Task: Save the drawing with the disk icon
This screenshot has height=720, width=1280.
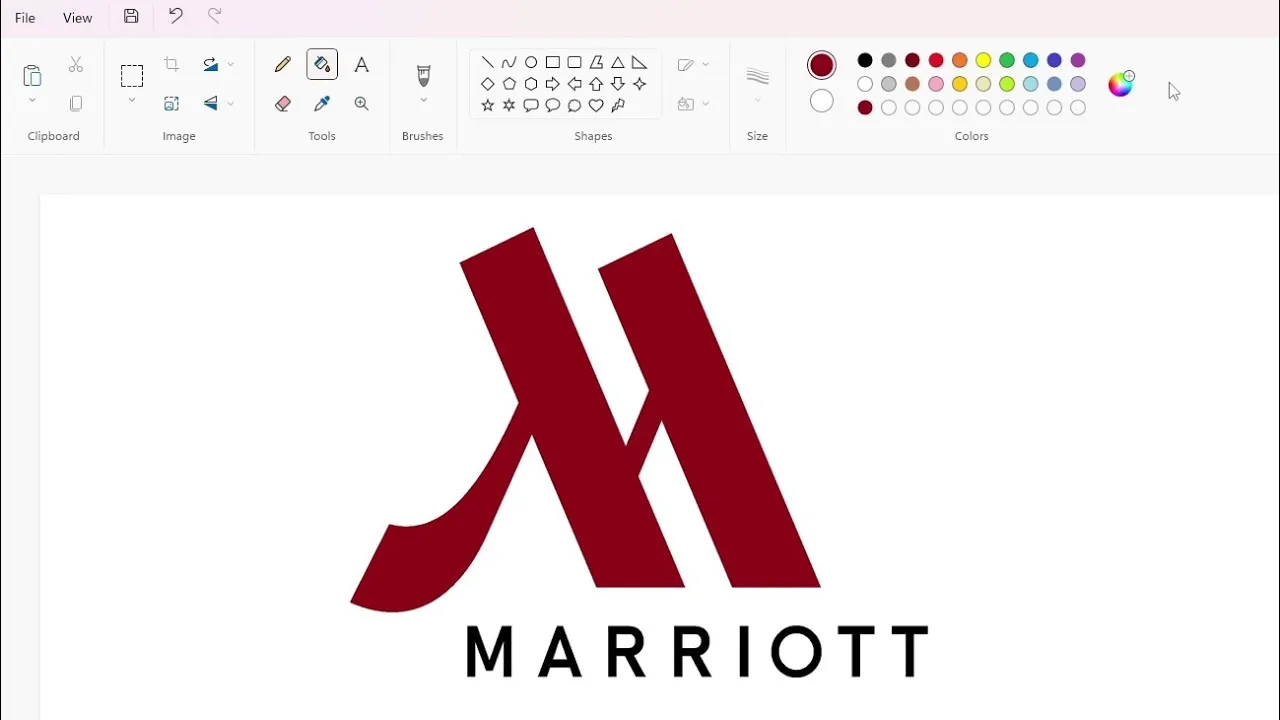Action: [131, 16]
